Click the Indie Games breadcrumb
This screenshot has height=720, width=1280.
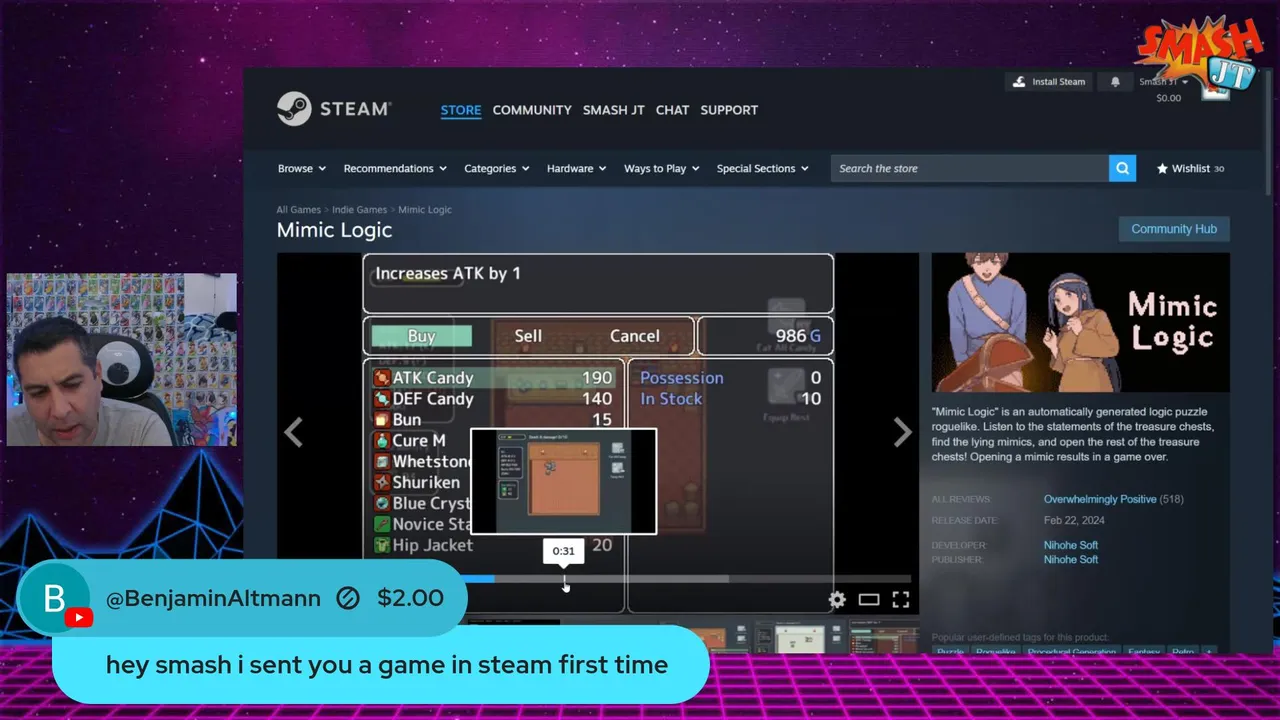tap(359, 210)
